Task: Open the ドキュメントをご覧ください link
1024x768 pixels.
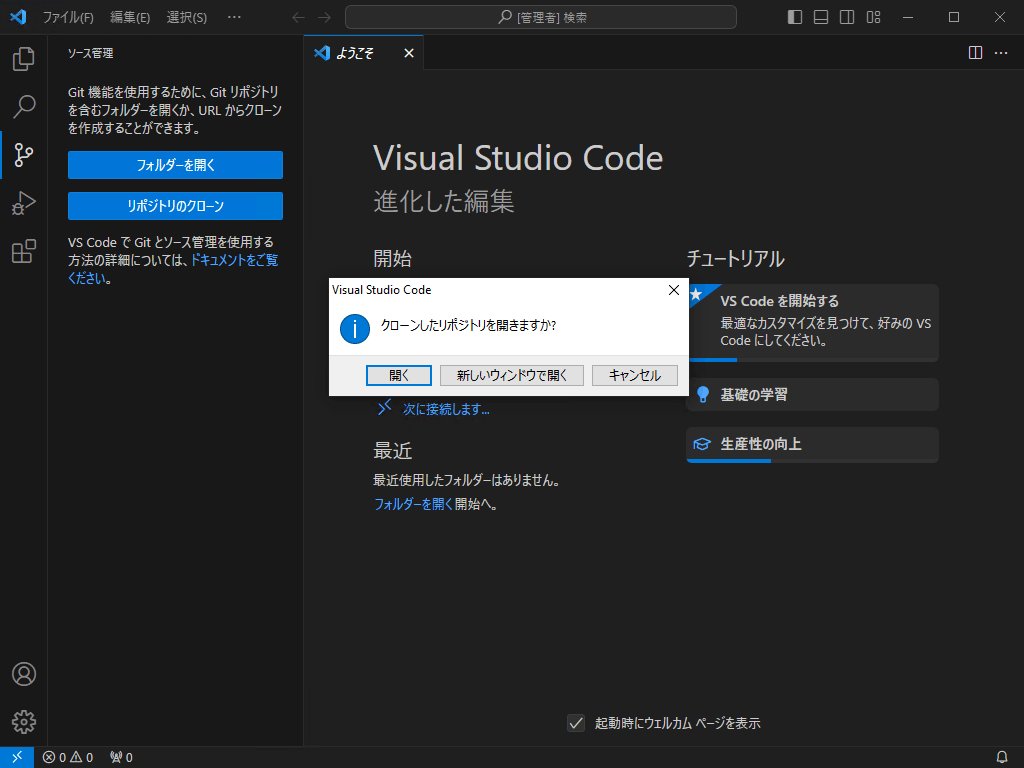Action: [234, 260]
